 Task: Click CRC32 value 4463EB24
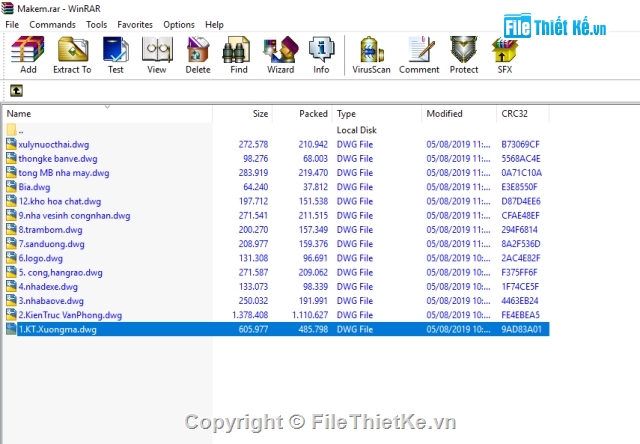pyautogui.click(x=520, y=301)
